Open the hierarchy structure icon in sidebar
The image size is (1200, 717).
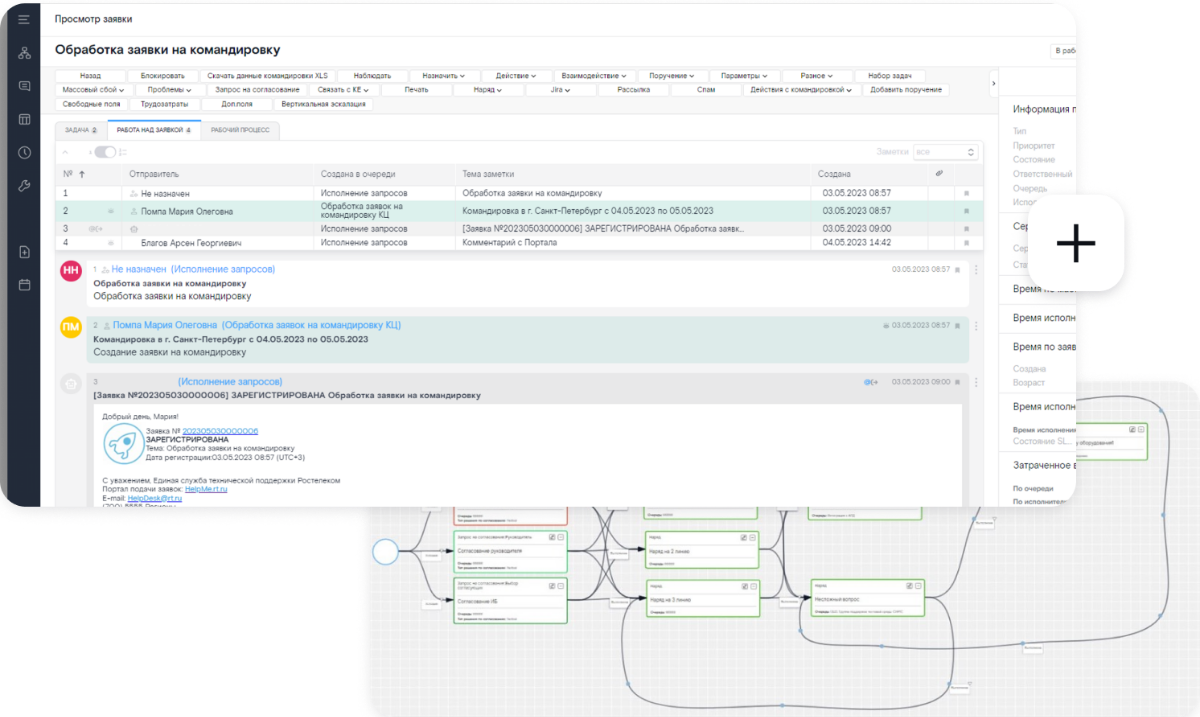point(24,52)
